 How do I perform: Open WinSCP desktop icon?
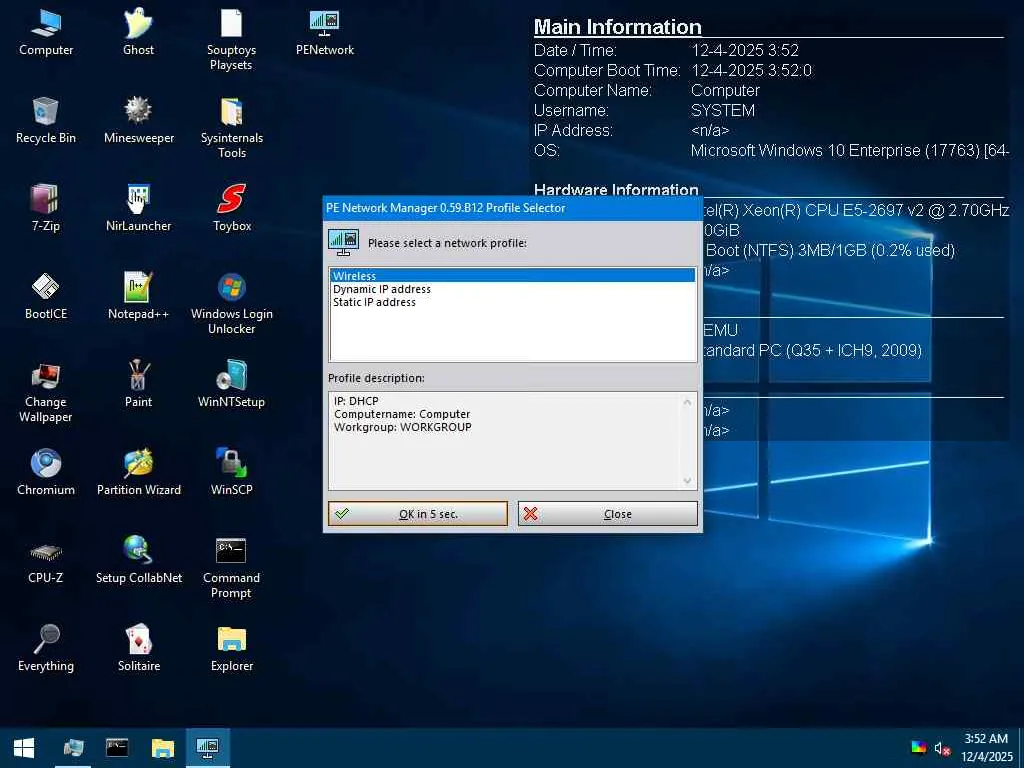click(x=231, y=472)
